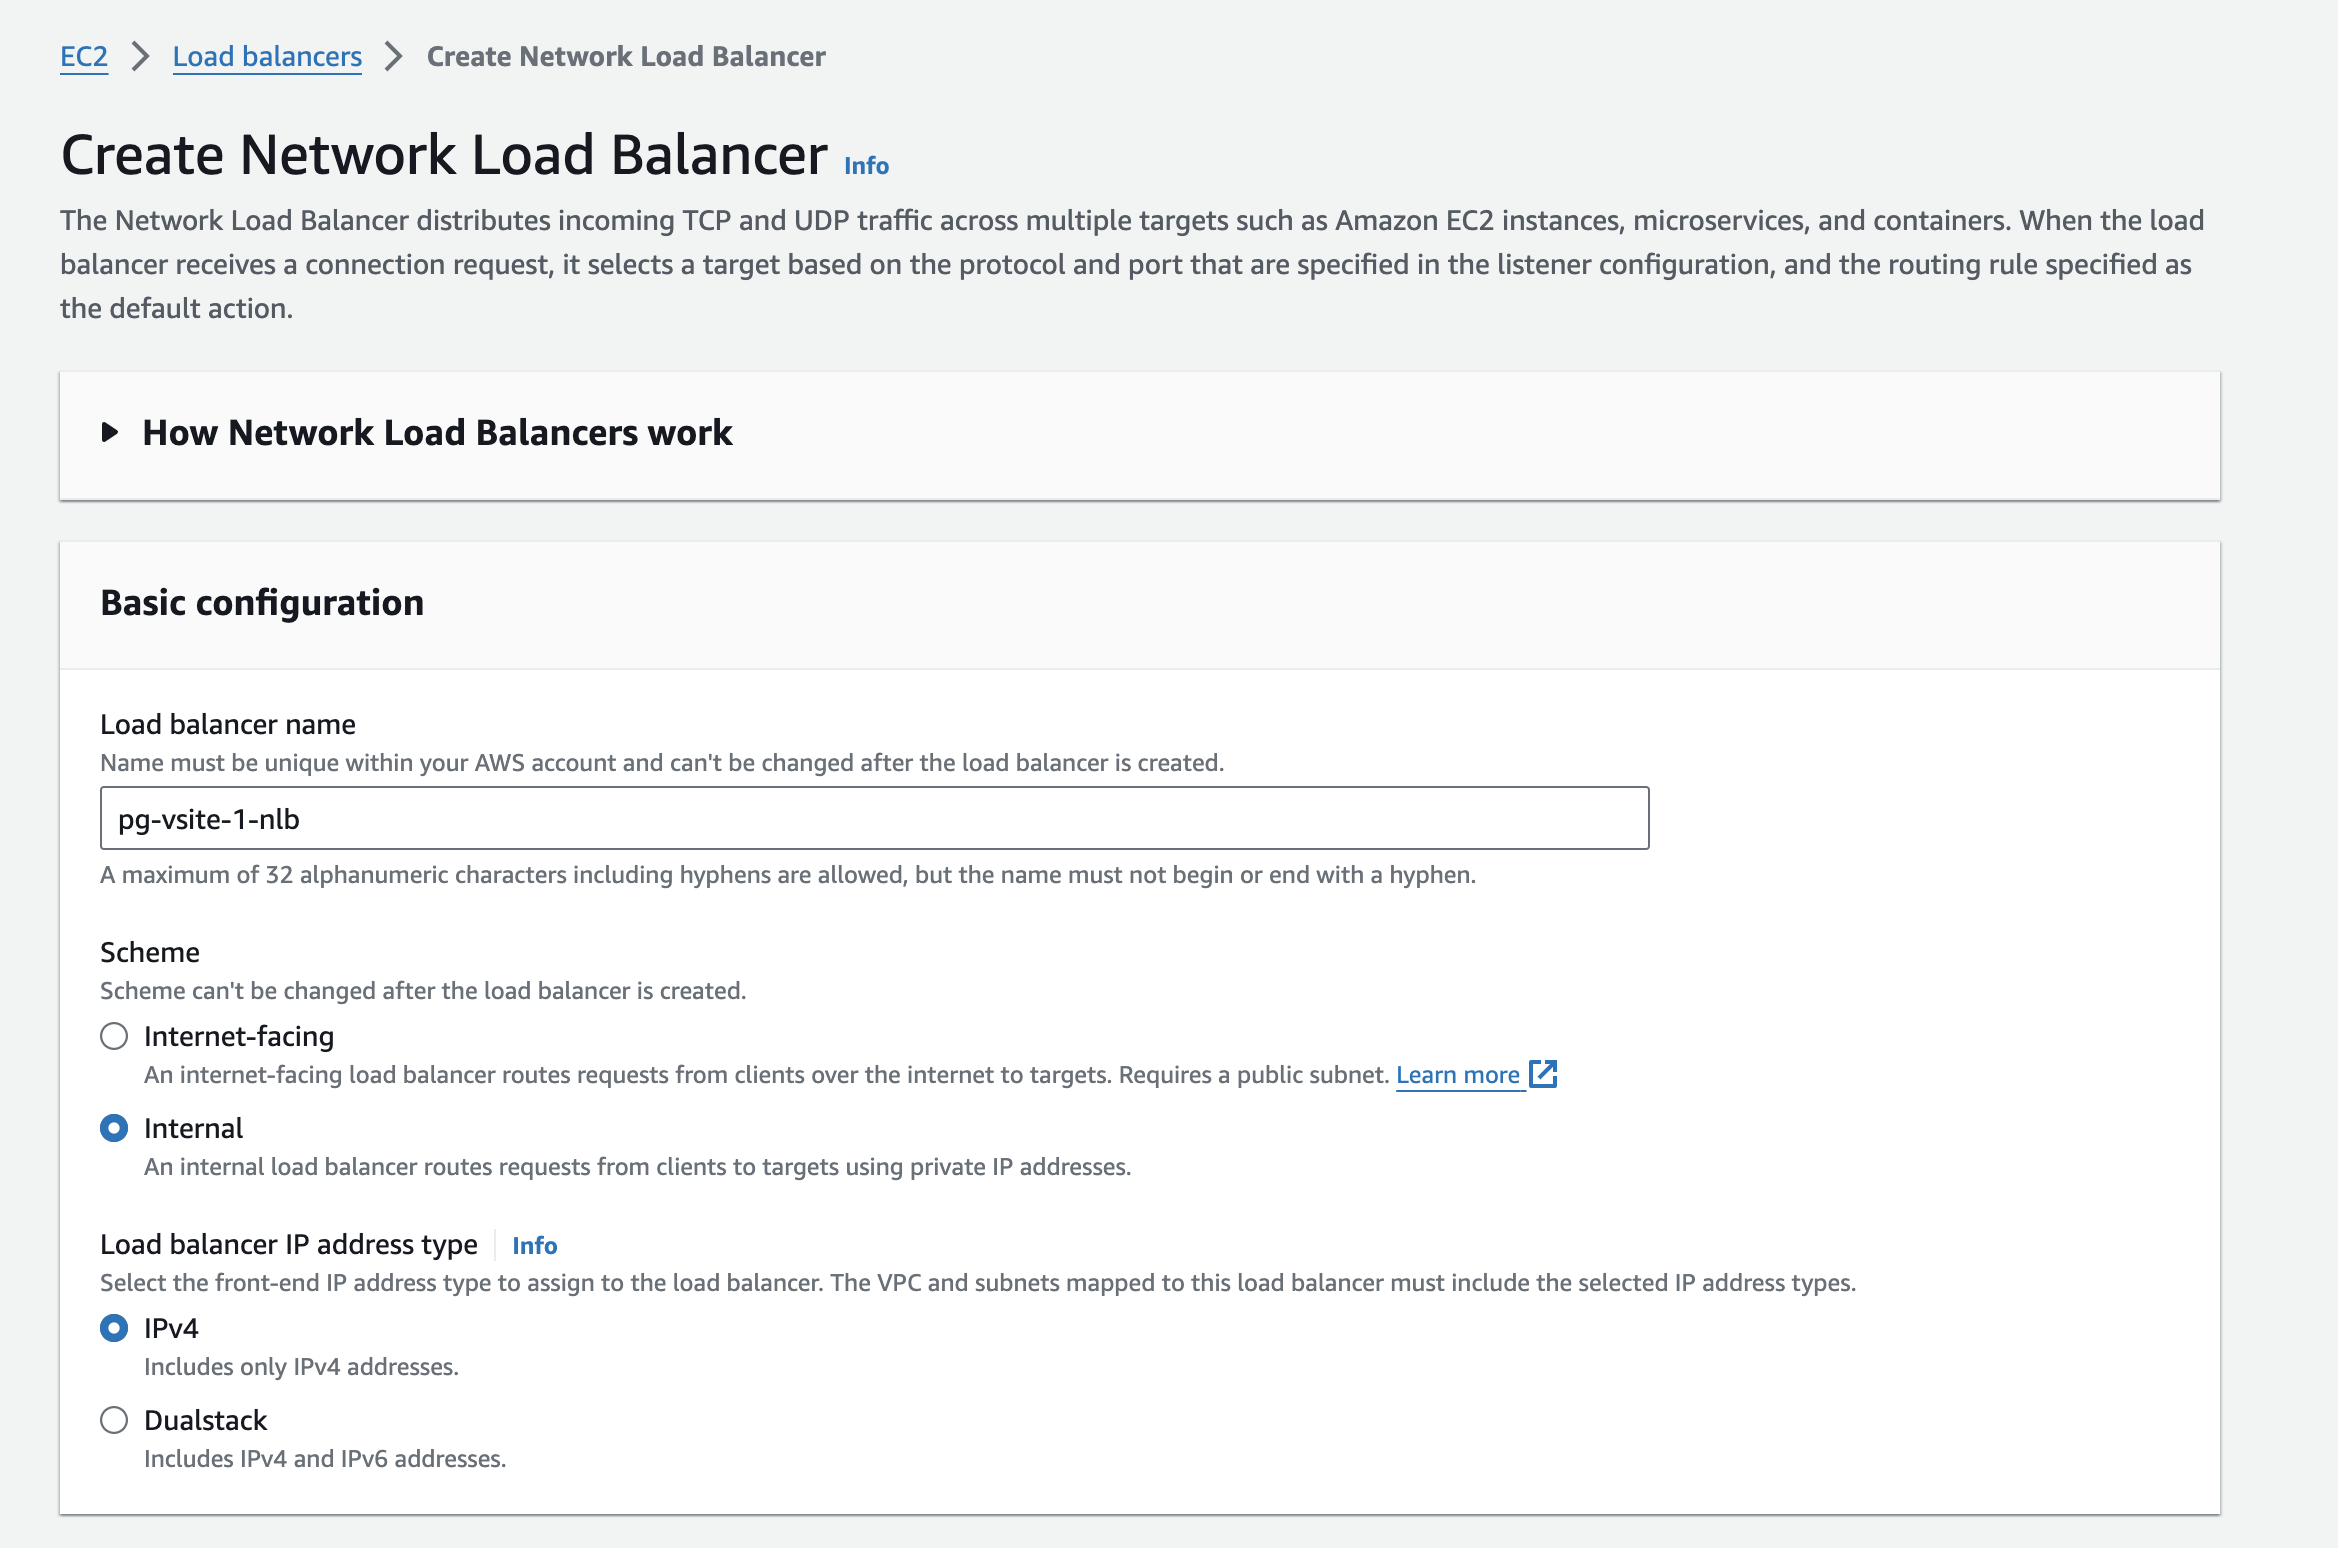2338x1548 pixels.
Task: Click the Dualstack label text
Action: [205, 1420]
